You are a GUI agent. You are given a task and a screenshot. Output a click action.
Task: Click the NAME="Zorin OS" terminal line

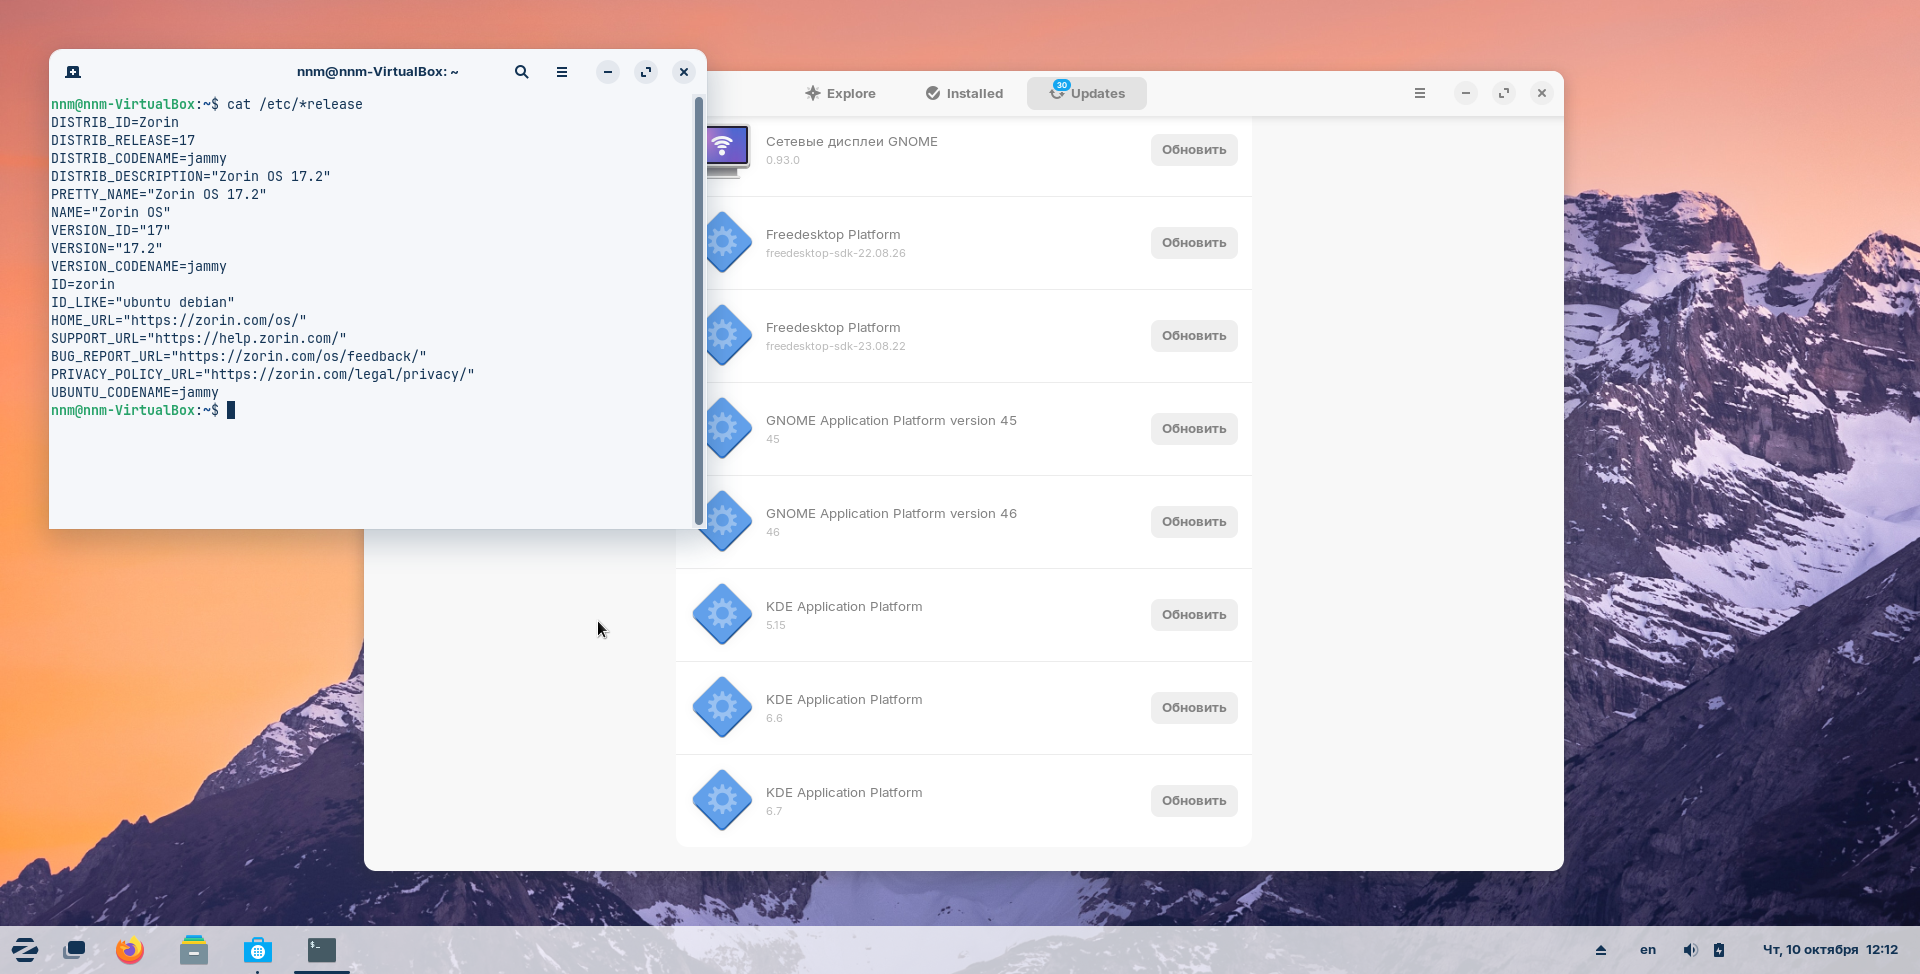pyautogui.click(x=111, y=212)
